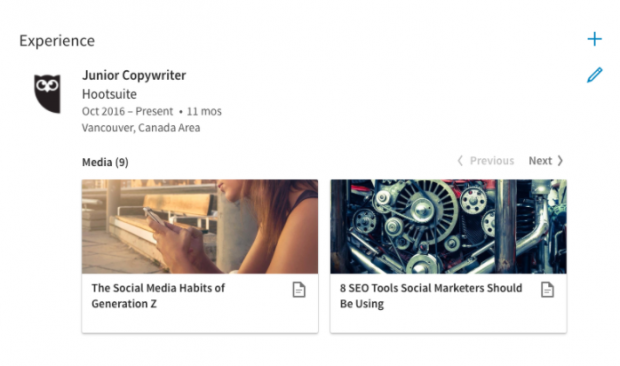Screen dimensions: 620x366
Task: Edit Junior Copywriter position with pencil icon
Action: coord(594,75)
